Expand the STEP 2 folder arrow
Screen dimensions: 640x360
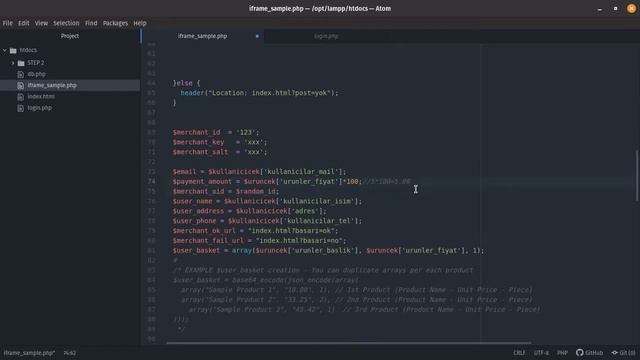pos(13,63)
